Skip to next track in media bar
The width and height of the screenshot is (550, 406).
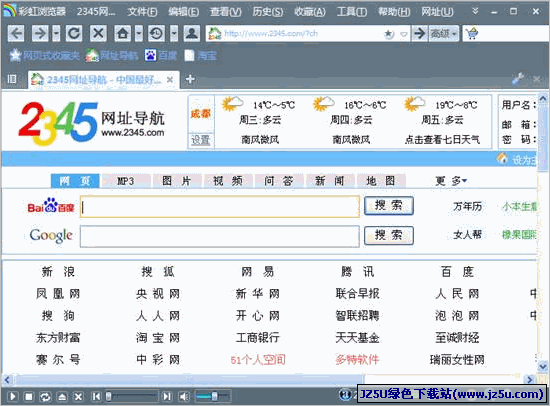pyautogui.click(x=167, y=397)
